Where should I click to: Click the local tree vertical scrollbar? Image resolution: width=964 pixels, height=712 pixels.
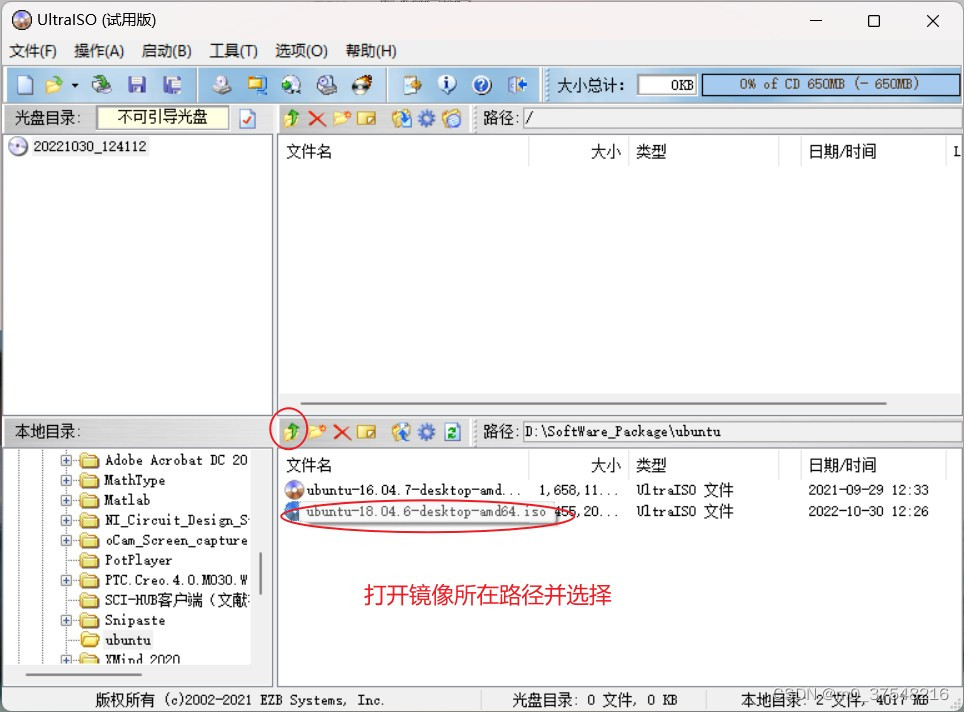pyautogui.click(x=261, y=573)
